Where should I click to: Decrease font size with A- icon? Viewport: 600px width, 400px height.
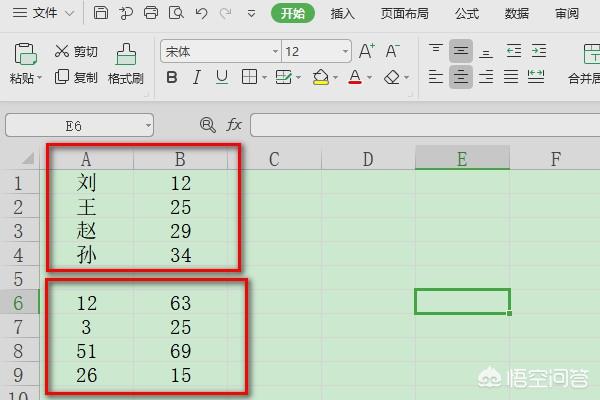[392, 51]
